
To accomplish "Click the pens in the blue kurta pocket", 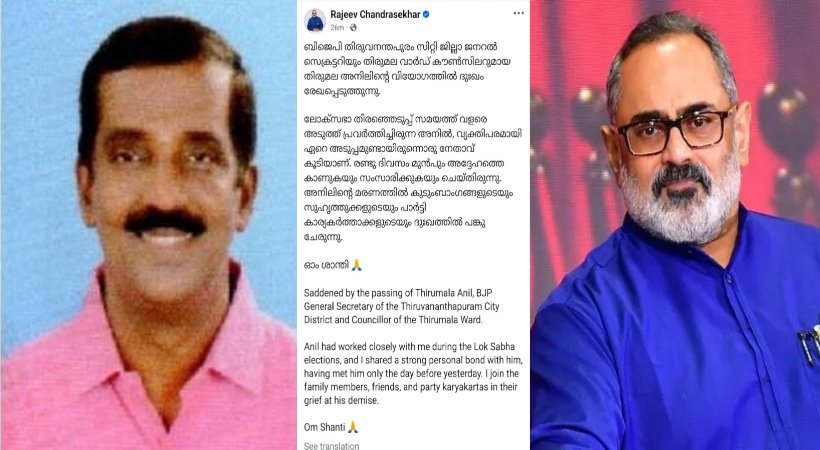I will (808, 343).
